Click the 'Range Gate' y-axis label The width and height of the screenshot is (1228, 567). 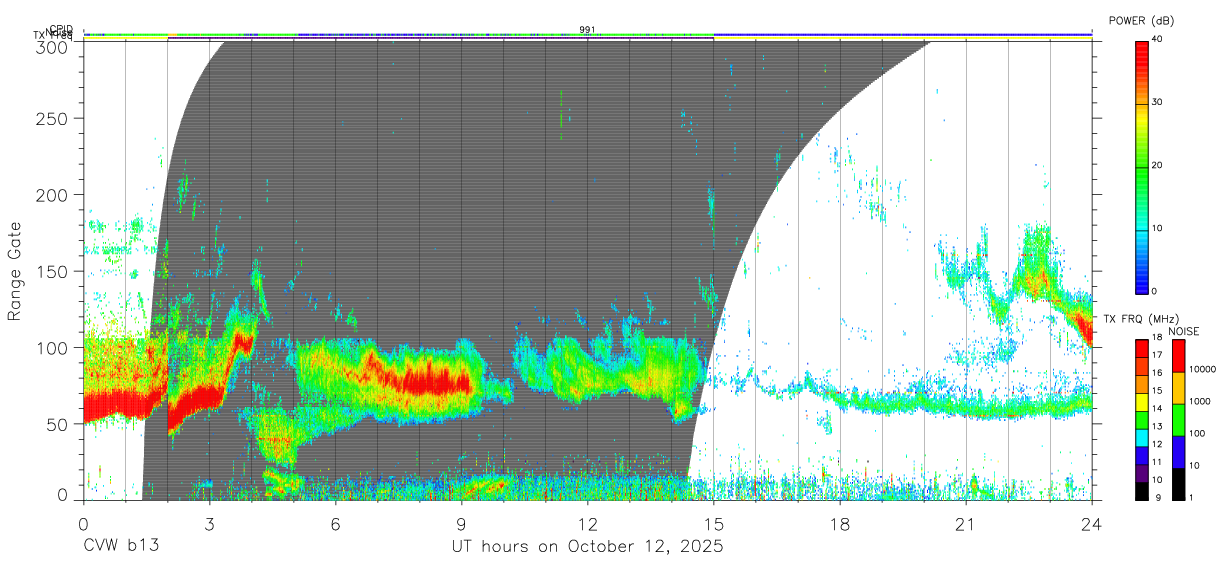coord(15,272)
